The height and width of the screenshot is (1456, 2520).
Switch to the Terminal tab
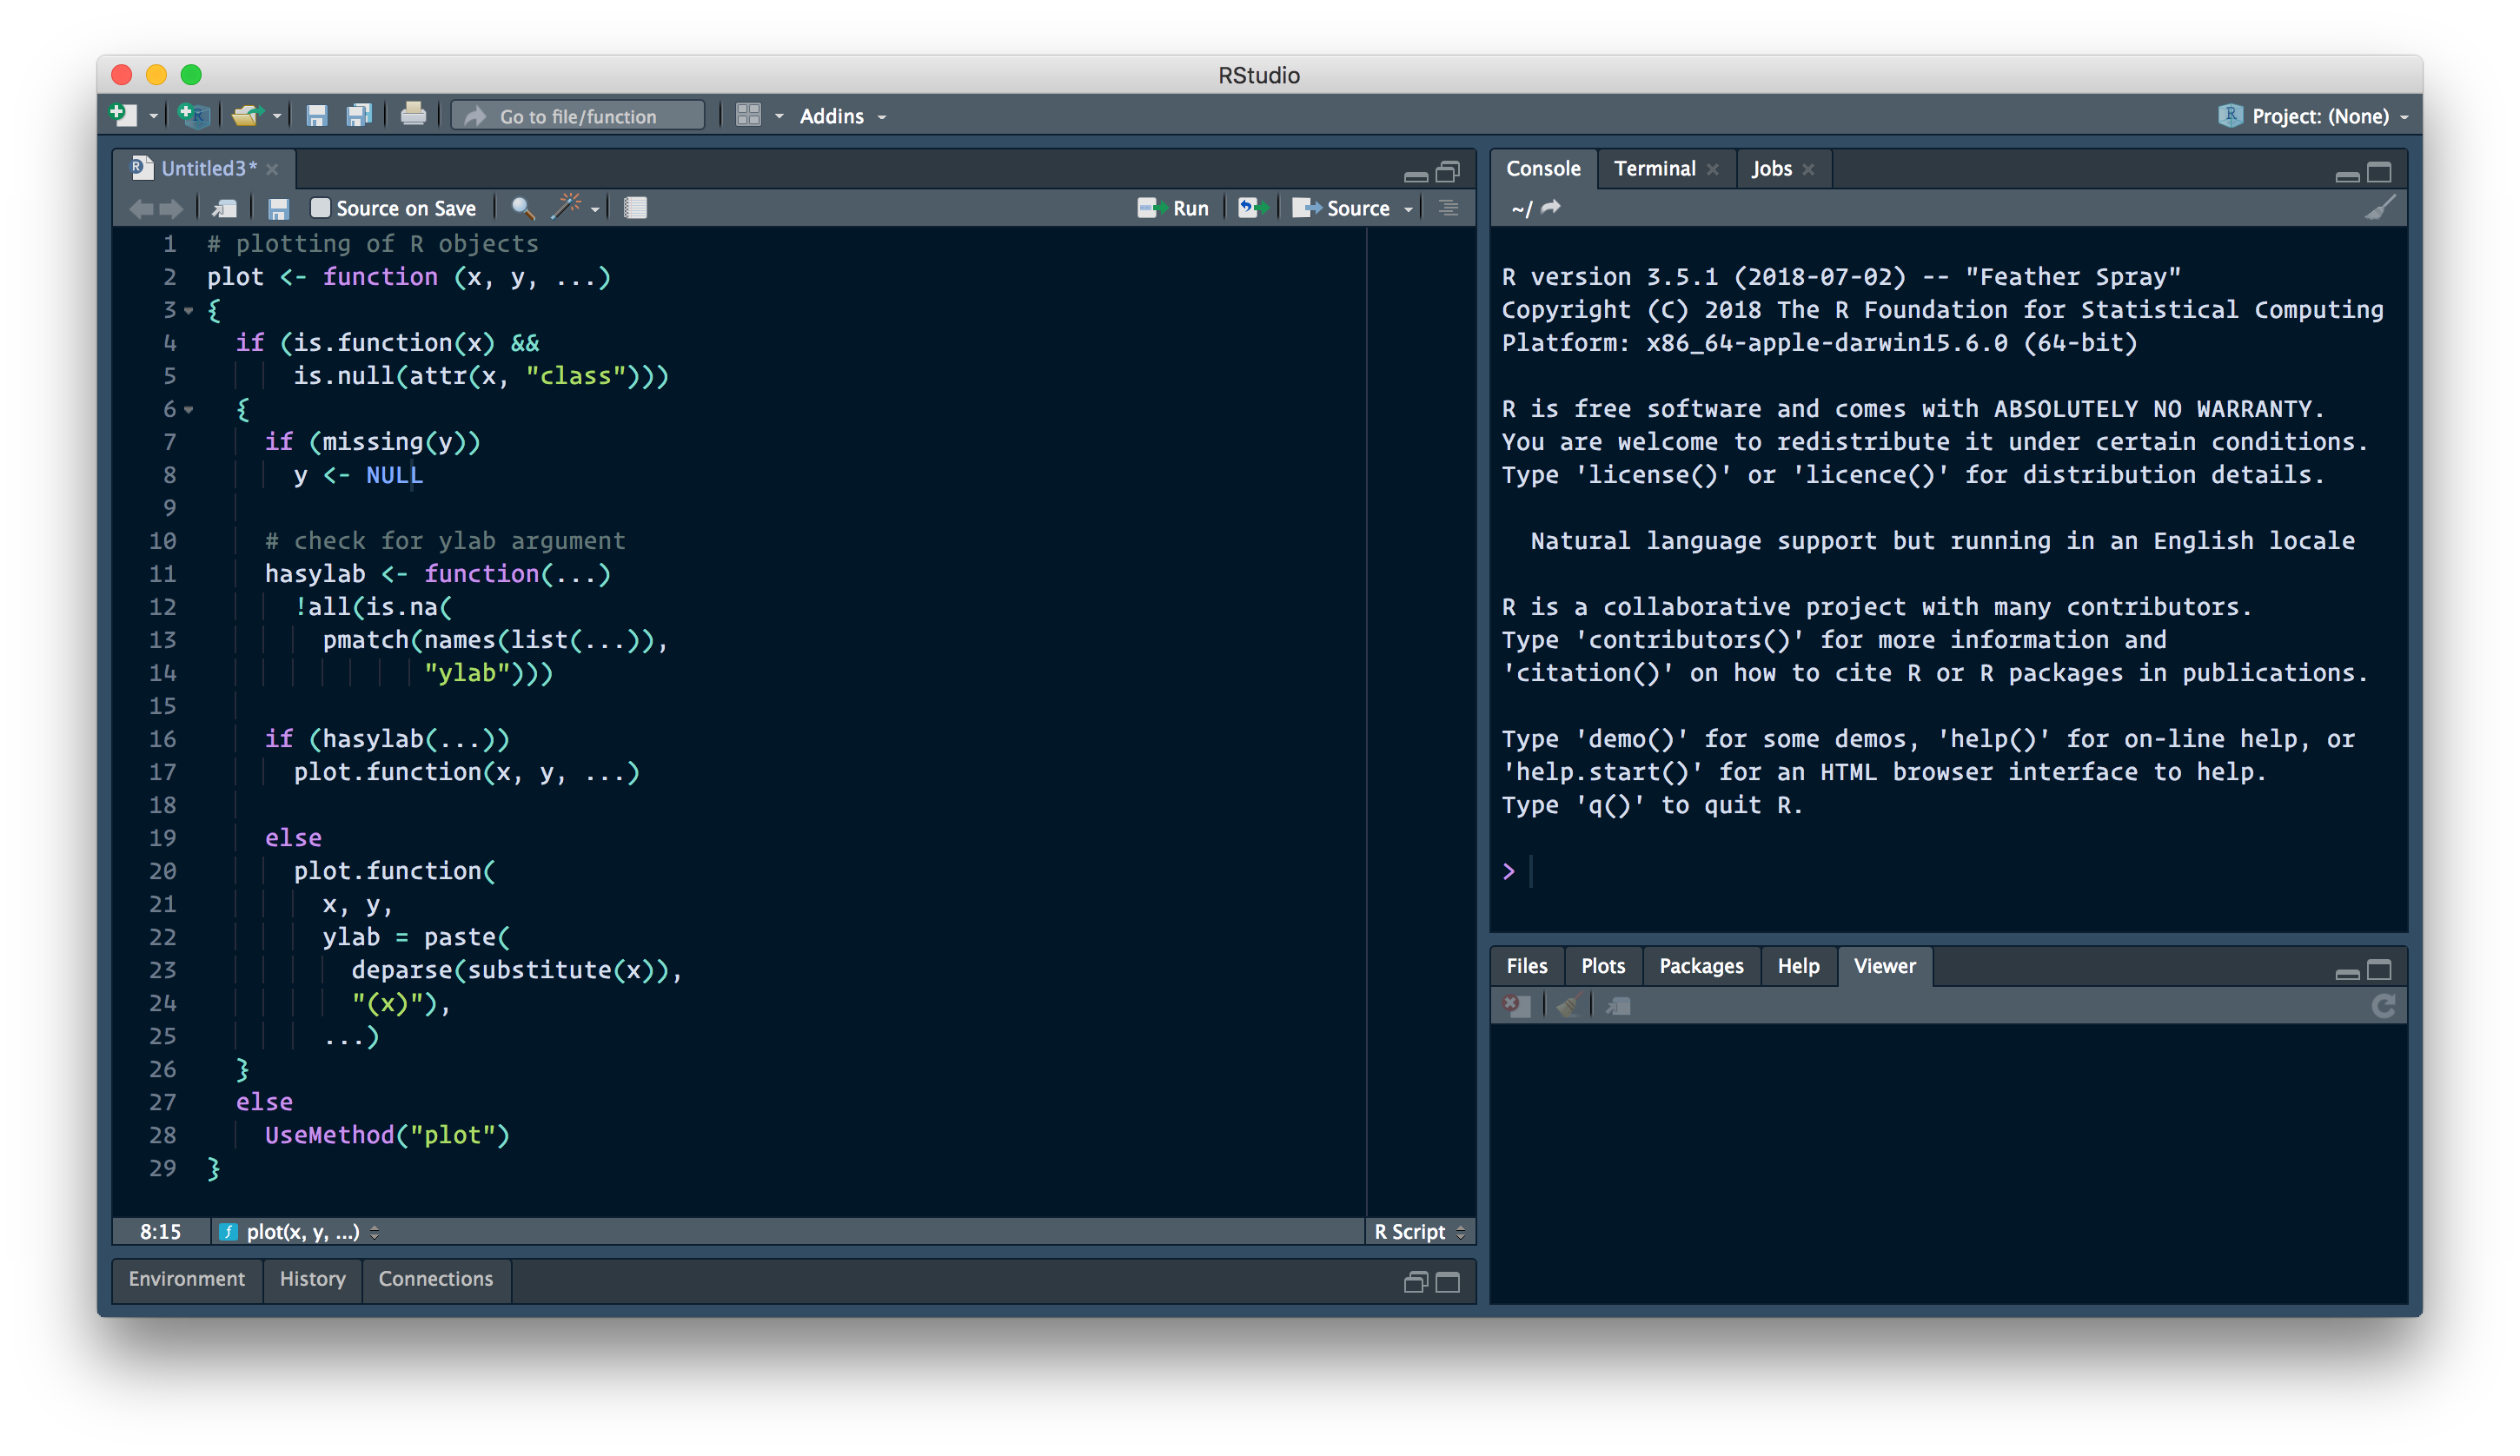pyautogui.click(x=1654, y=168)
